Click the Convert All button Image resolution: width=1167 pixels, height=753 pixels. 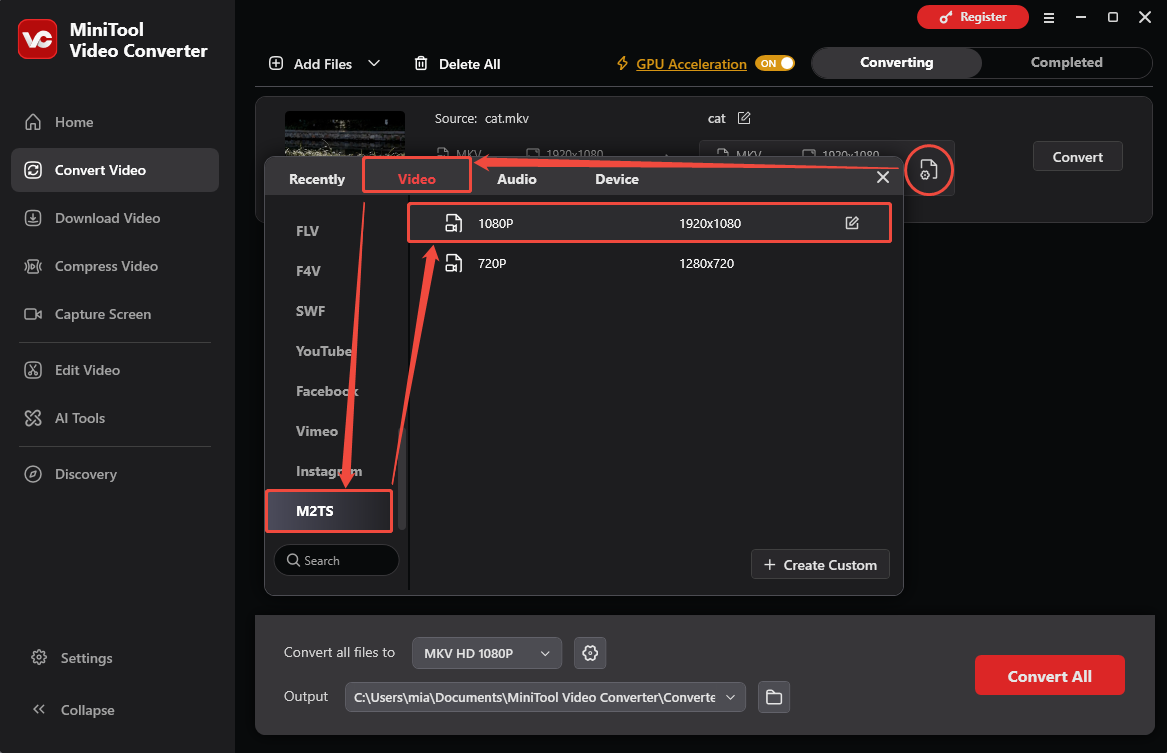pyautogui.click(x=1049, y=676)
